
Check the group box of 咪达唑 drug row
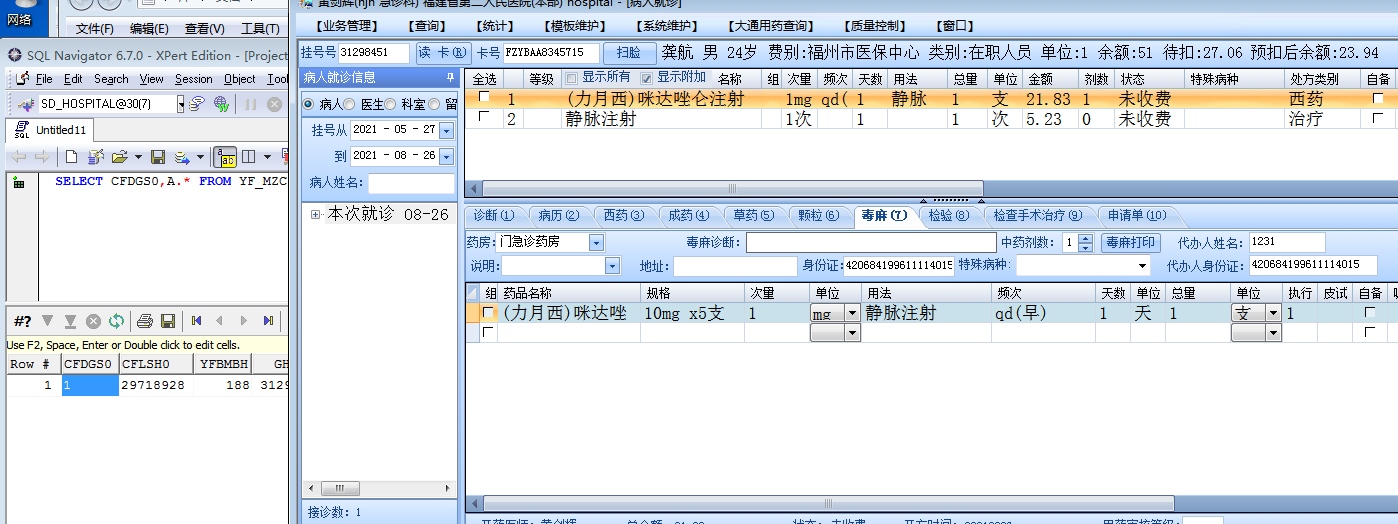pos(488,313)
